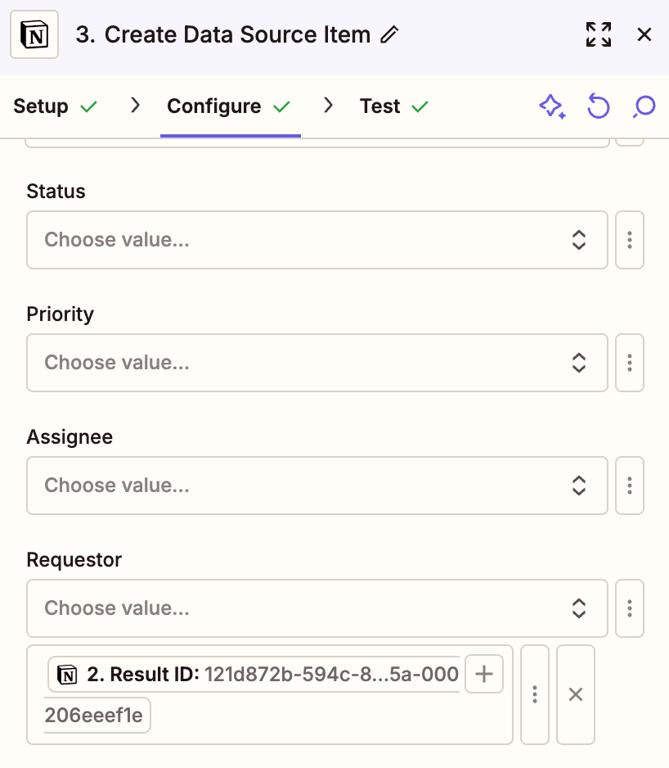Click the Notion app icon in header
This screenshot has height=768, width=669.
(x=35, y=35)
